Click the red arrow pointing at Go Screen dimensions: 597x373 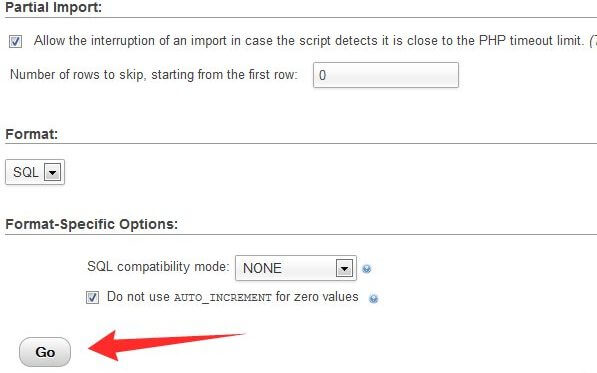tap(167, 345)
